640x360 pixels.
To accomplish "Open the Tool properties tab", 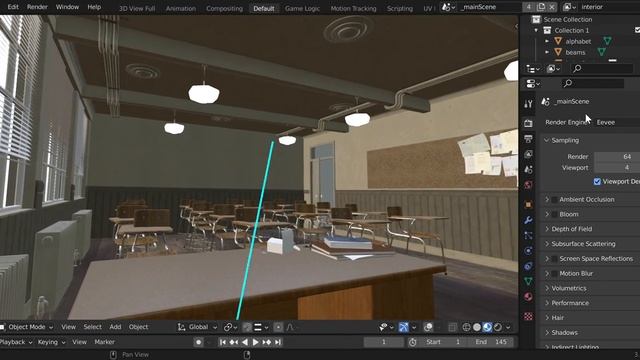I will (x=528, y=104).
